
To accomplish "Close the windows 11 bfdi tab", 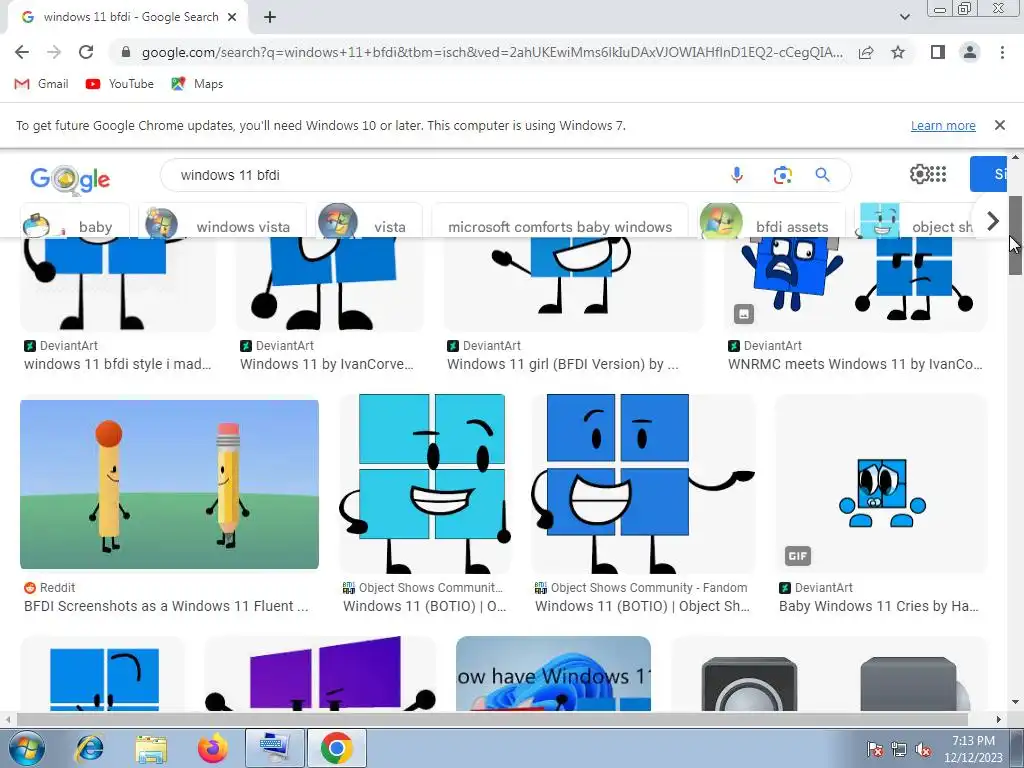I will [232, 17].
